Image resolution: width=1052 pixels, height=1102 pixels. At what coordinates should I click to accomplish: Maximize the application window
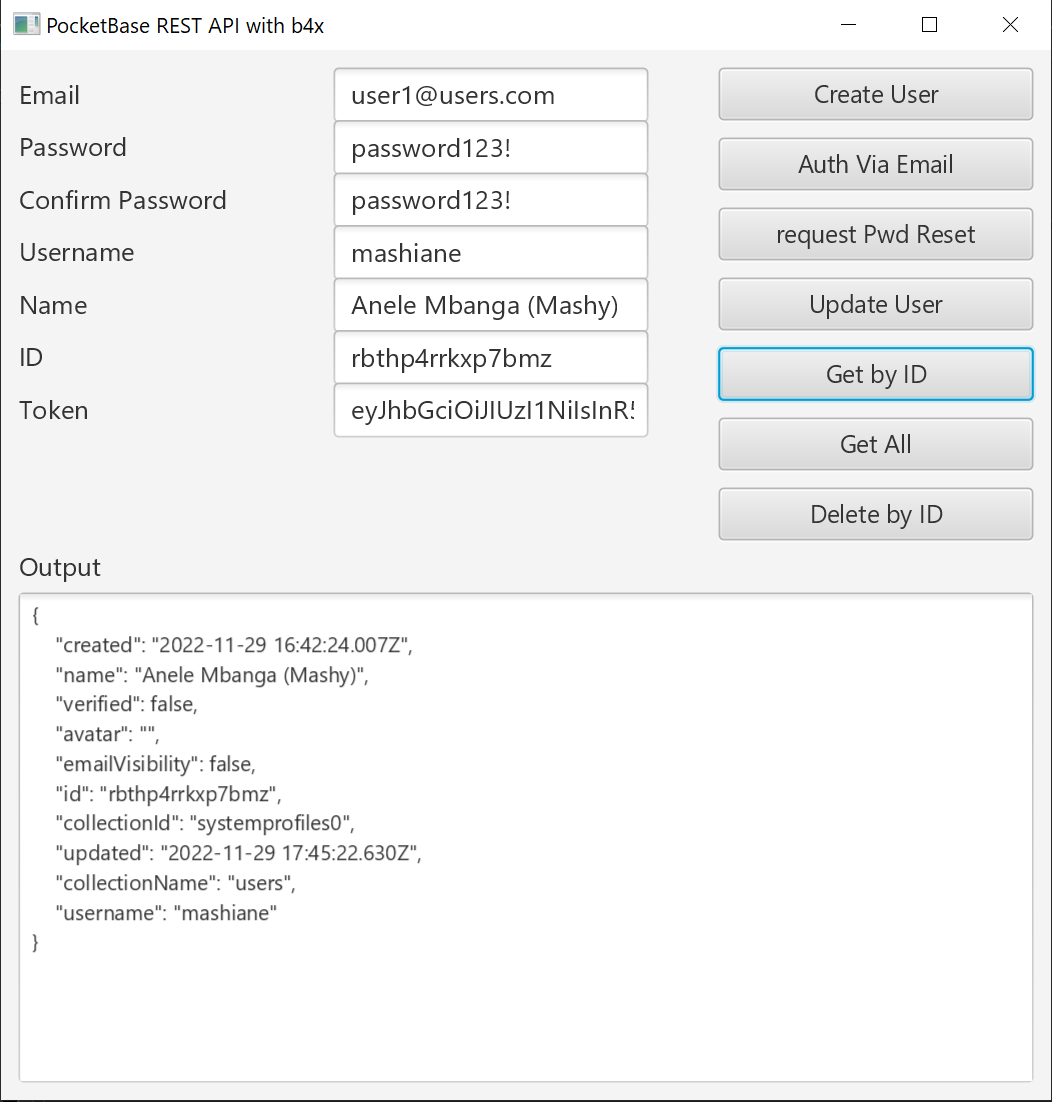(929, 25)
